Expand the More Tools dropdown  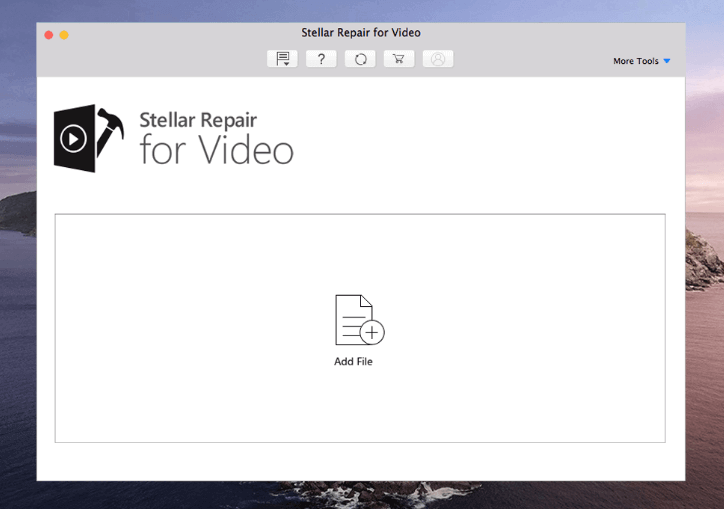coord(641,61)
